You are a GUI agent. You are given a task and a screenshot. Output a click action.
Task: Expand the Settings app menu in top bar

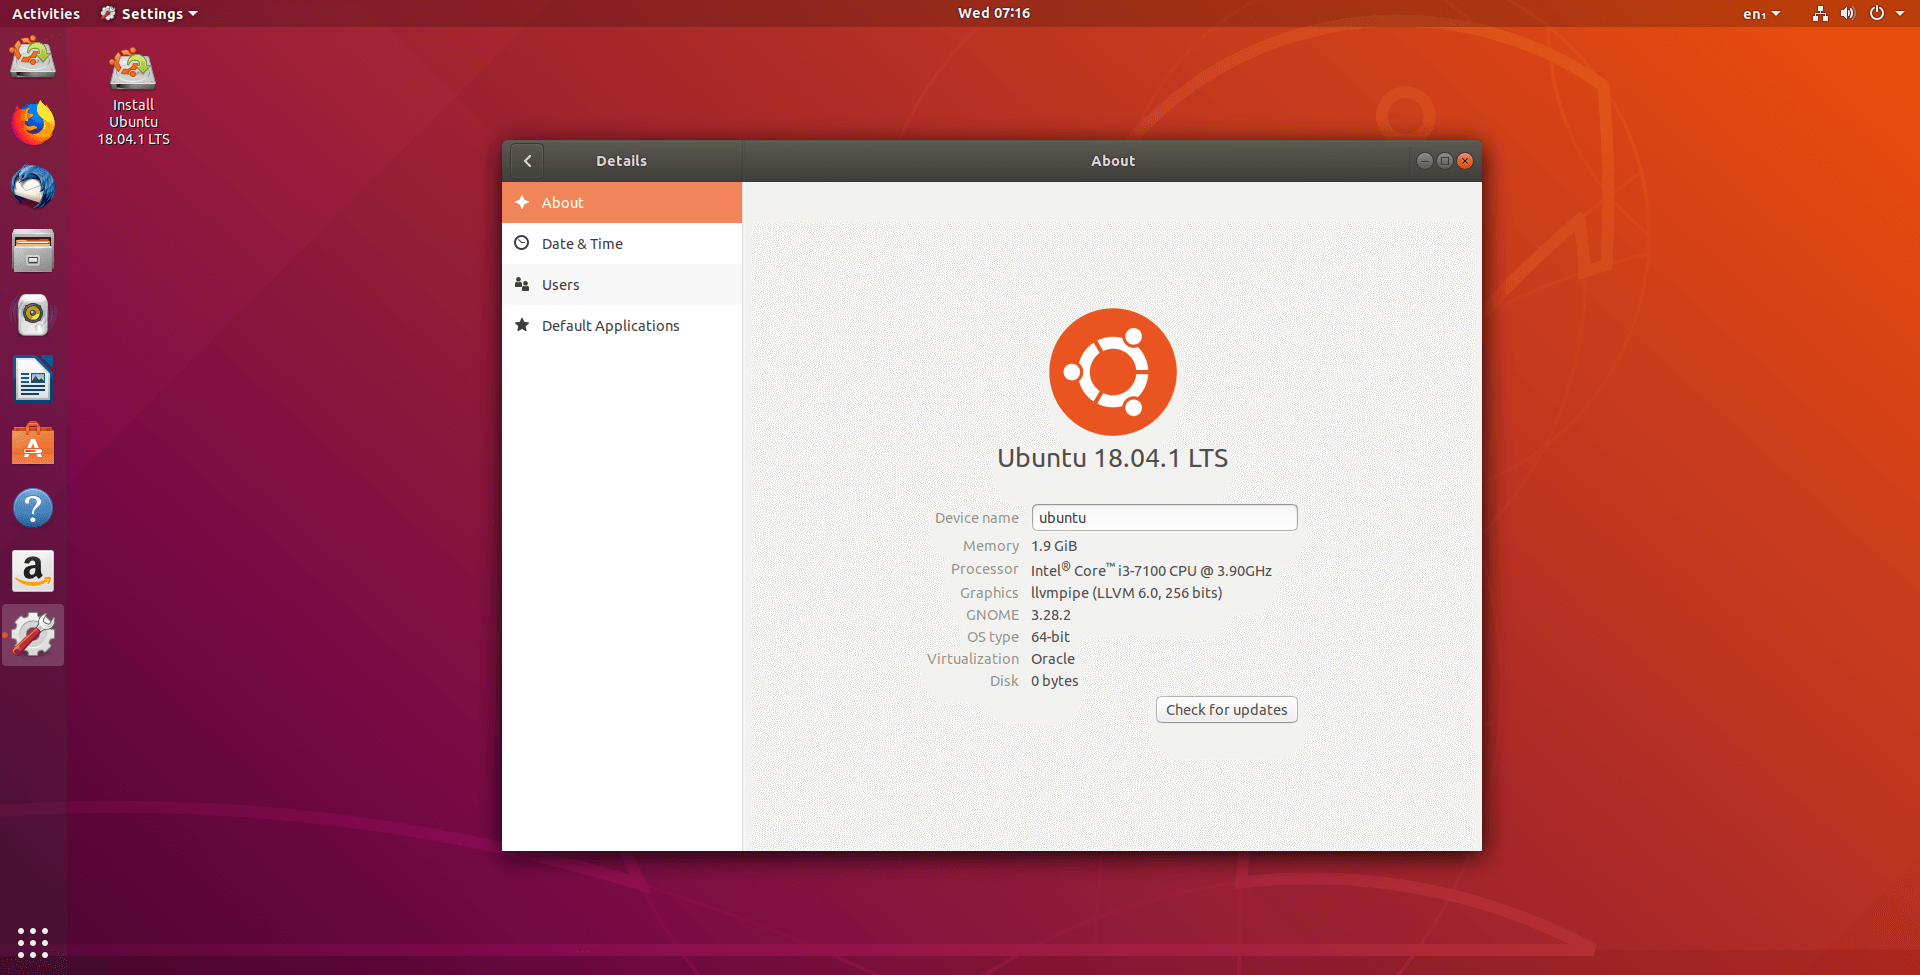coord(149,14)
